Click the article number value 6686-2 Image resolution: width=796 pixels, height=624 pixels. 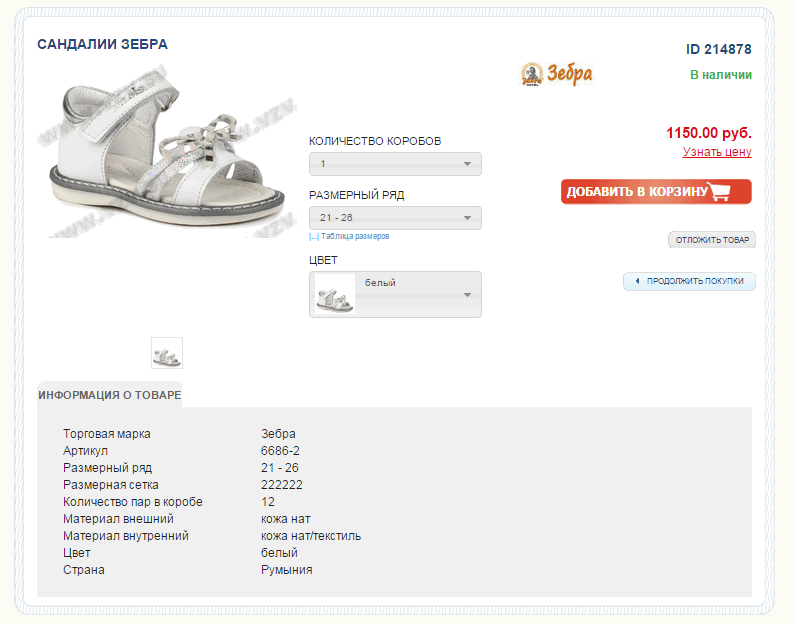coord(280,452)
